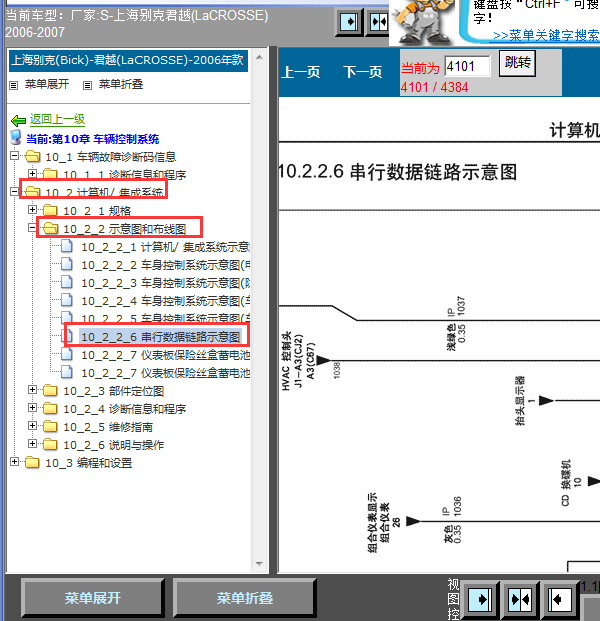Click 当前:第10章 车辆控制系统 heading
Image resolution: width=600 pixels, height=621 pixels.
93,139
